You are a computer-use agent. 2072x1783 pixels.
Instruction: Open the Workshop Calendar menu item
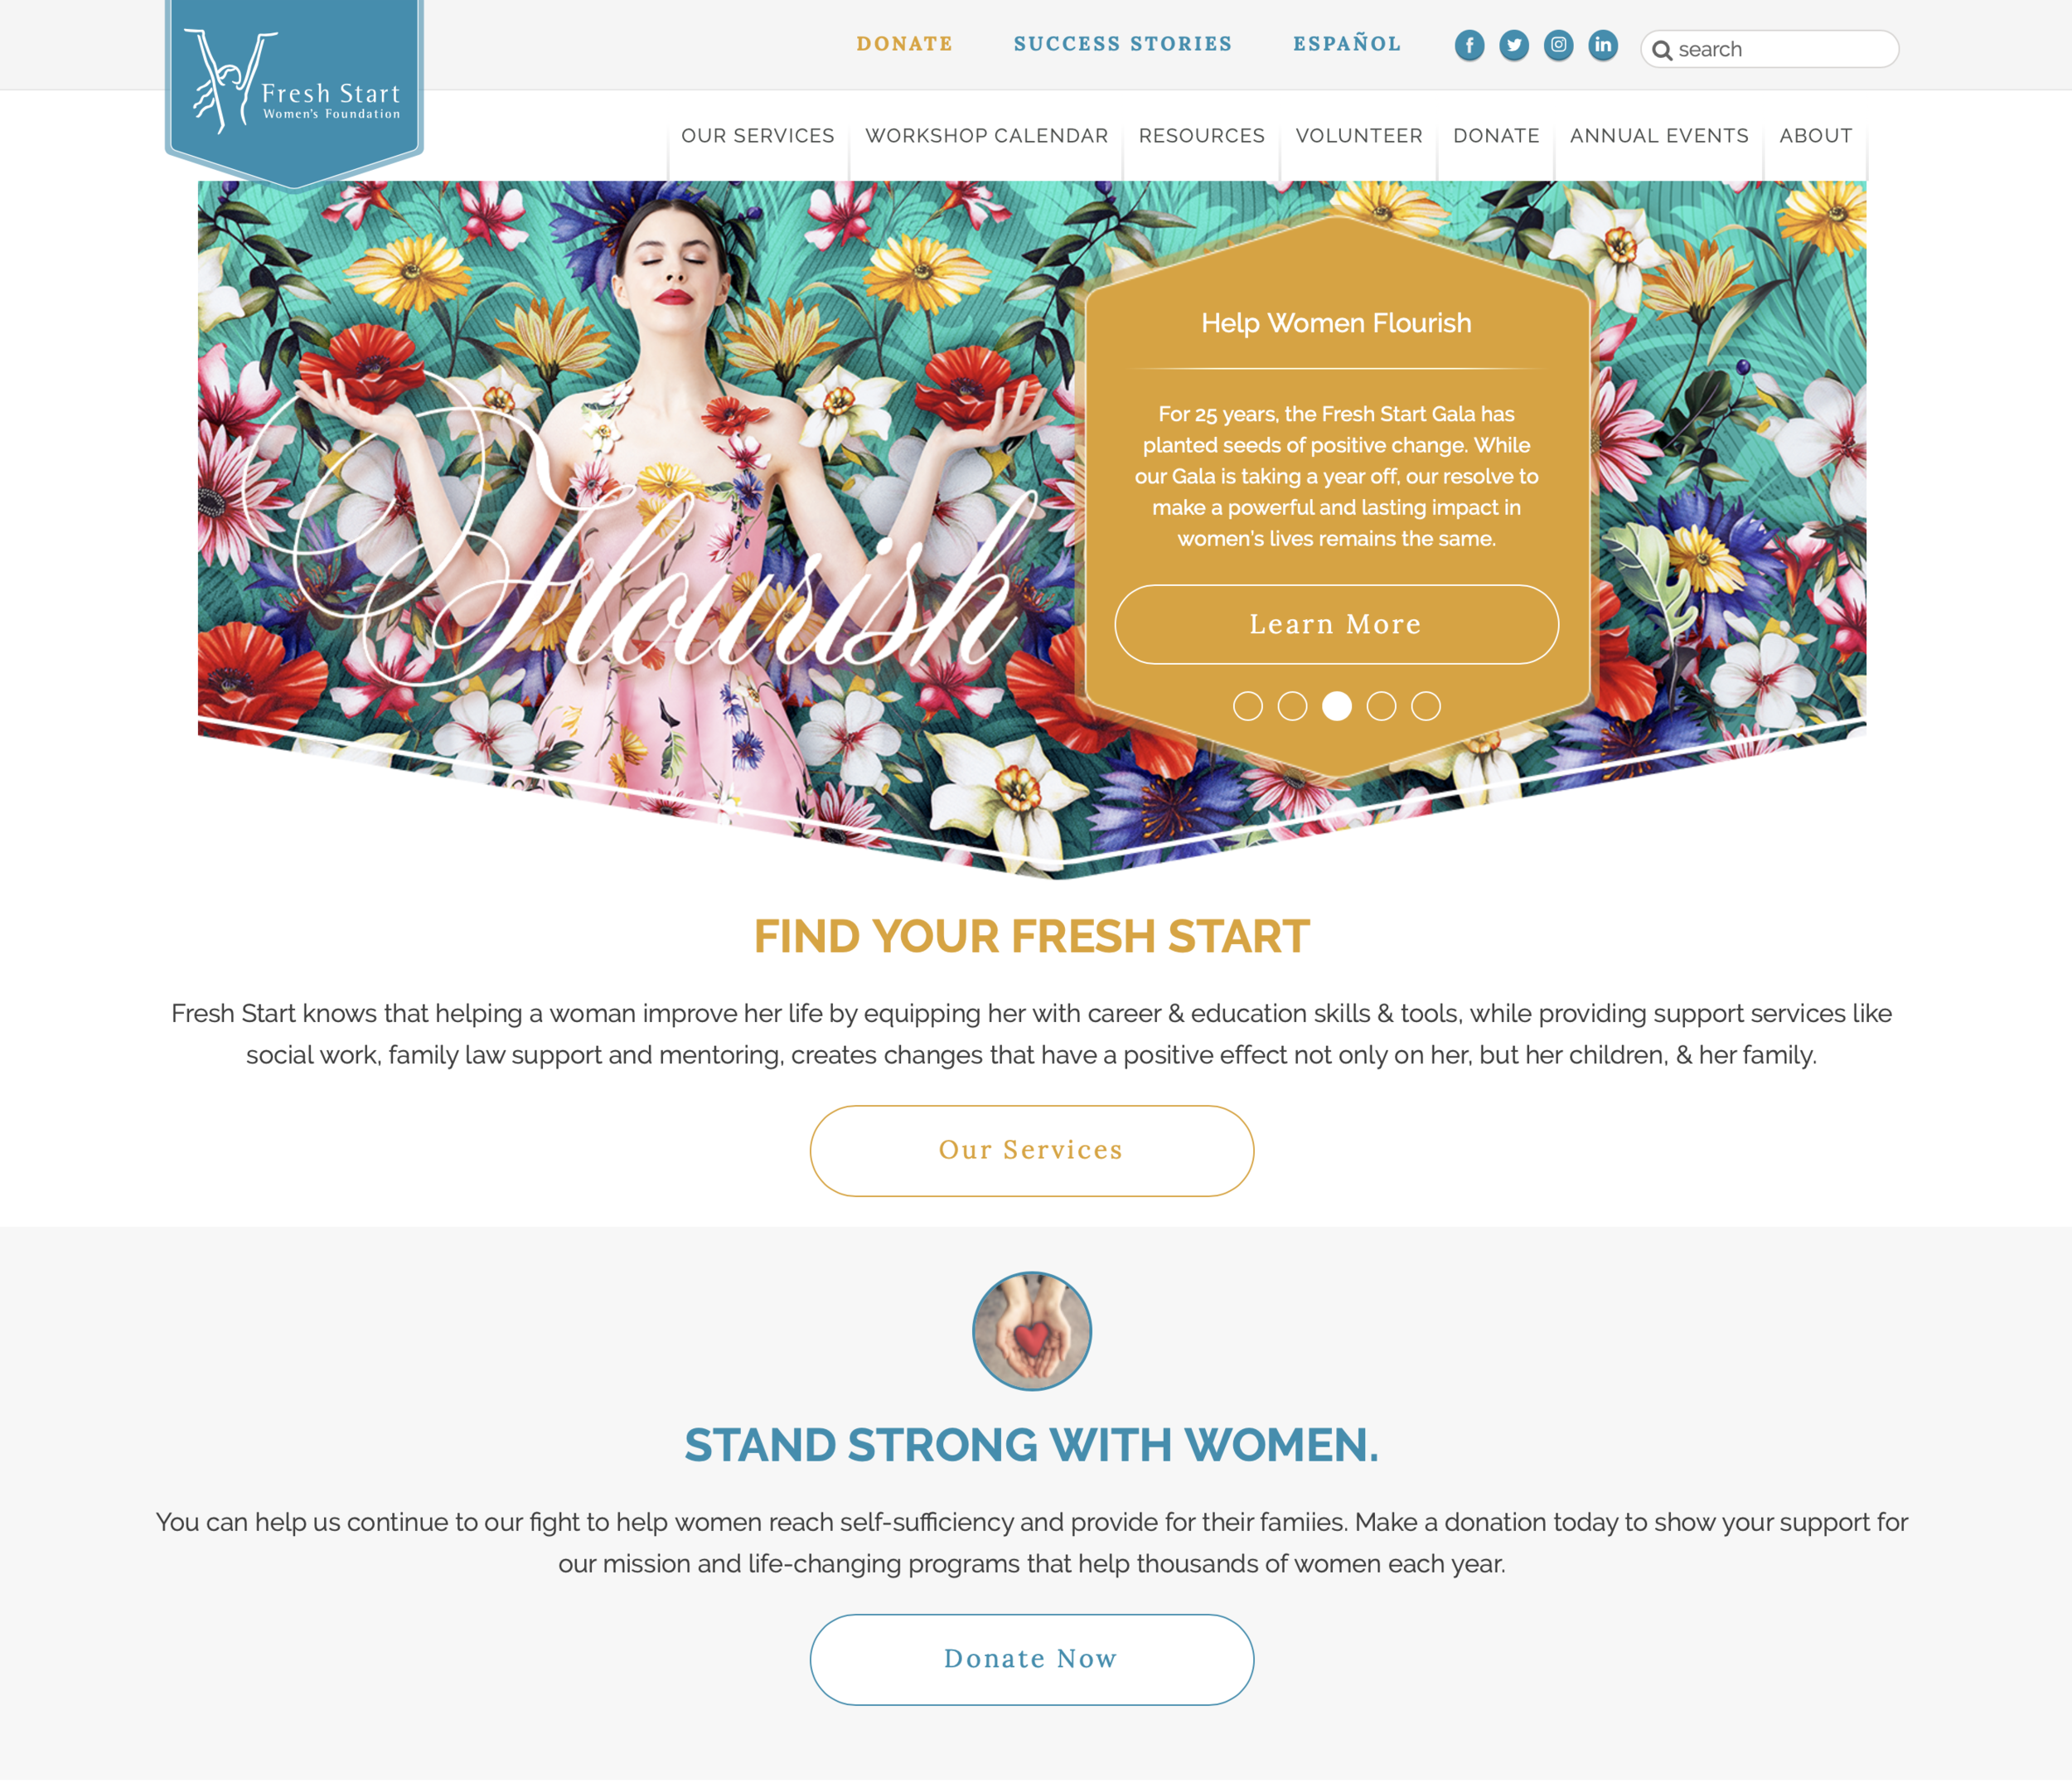click(x=987, y=136)
